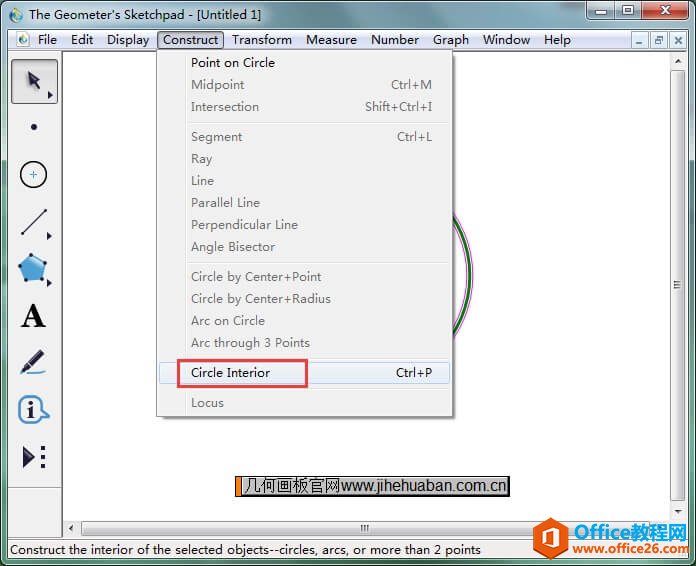Screen dimensions: 696x566
Task: Select the Point tool
Action: pos(34,127)
